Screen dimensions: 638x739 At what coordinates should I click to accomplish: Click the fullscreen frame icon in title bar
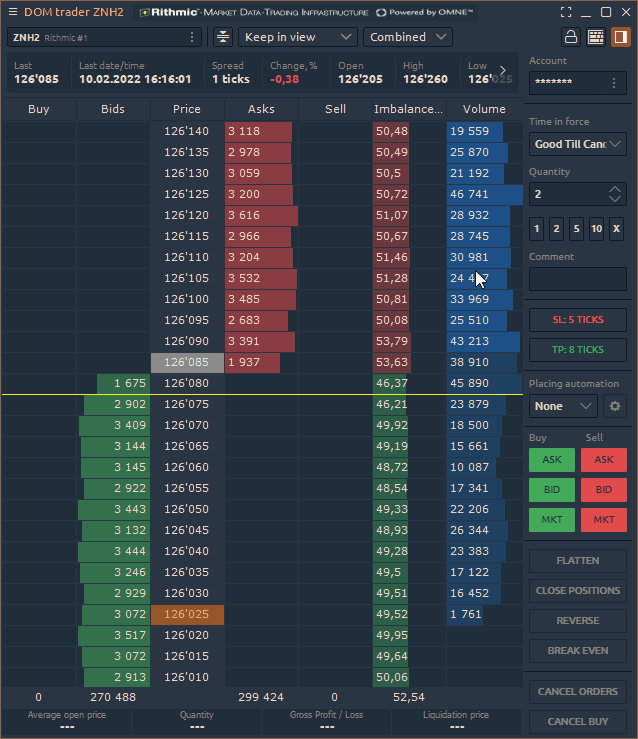pyautogui.click(x=567, y=12)
